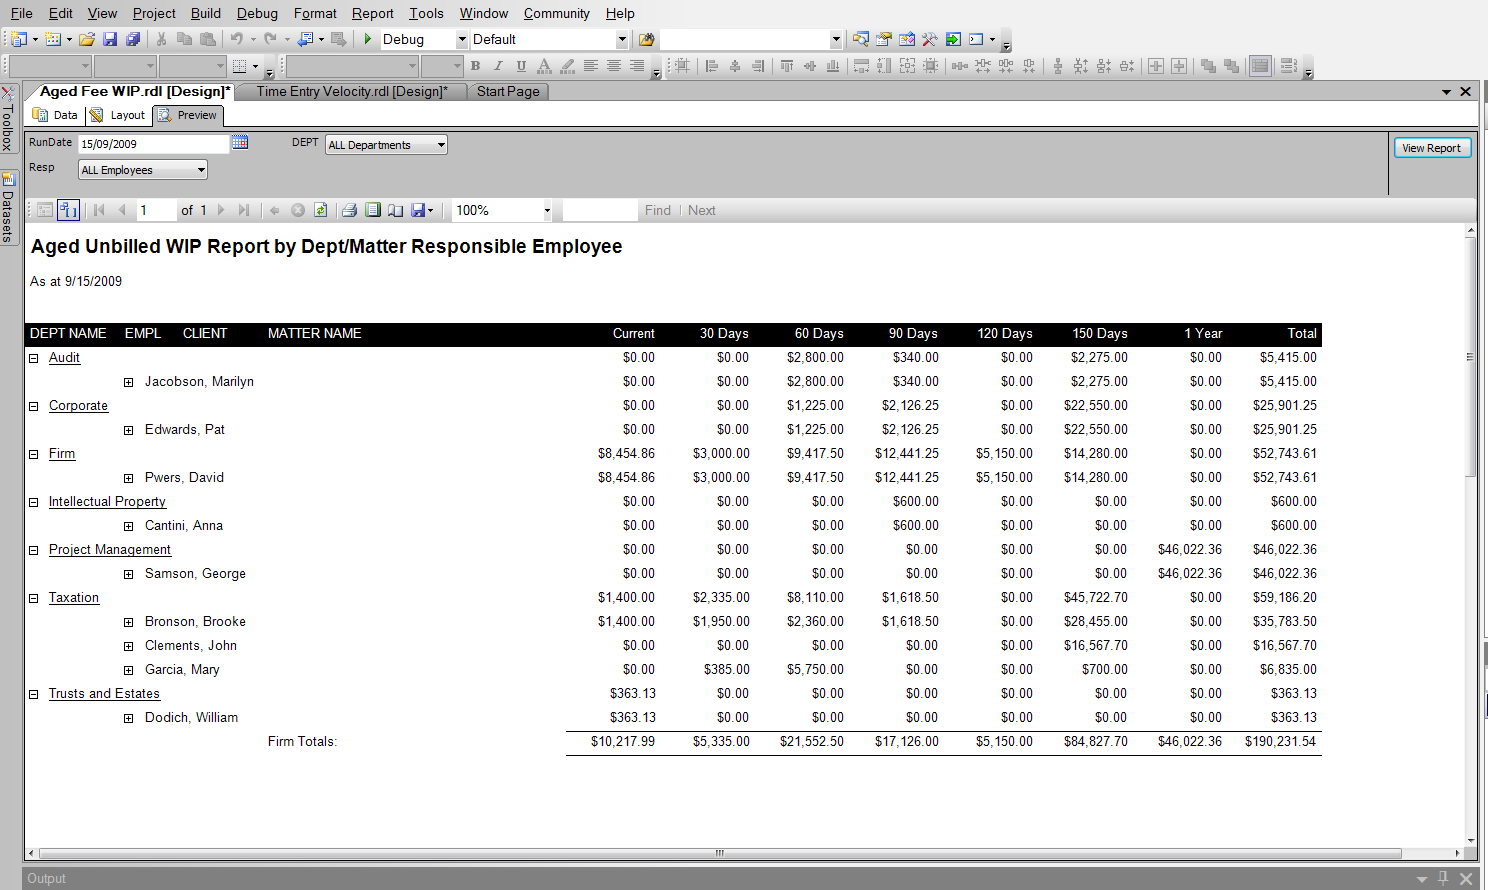Click the Add New Item icon
The image size is (1488, 890).
click(53, 39)
